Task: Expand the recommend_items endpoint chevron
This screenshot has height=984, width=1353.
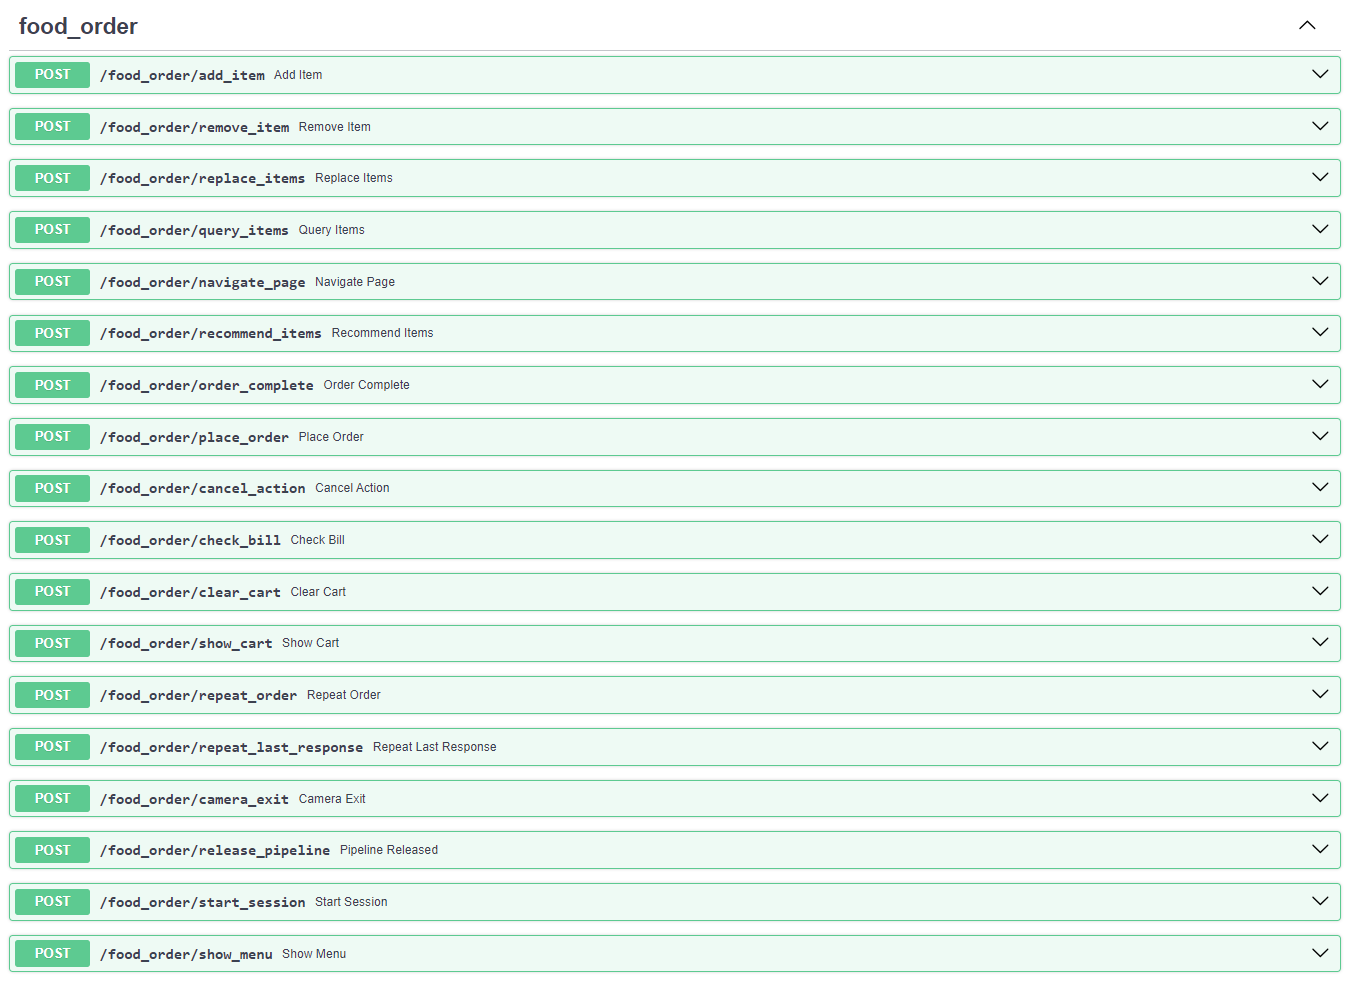Action: click(1320, 332)
